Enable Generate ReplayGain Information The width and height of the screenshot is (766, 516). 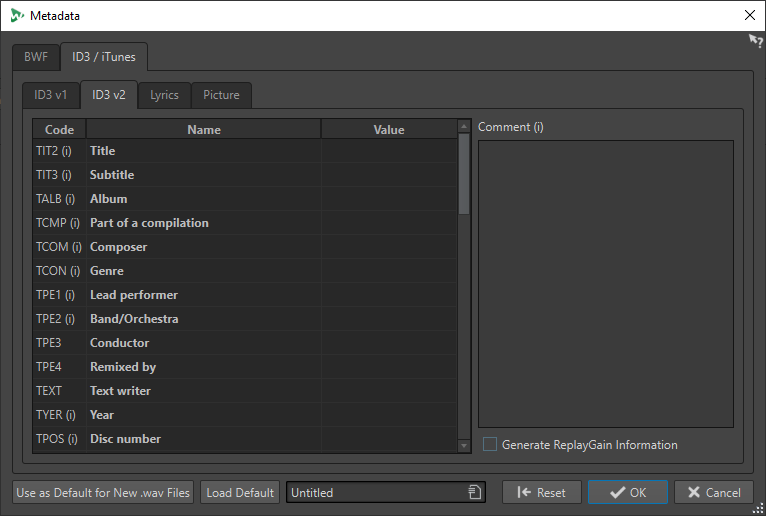click(x=490, y=445)
